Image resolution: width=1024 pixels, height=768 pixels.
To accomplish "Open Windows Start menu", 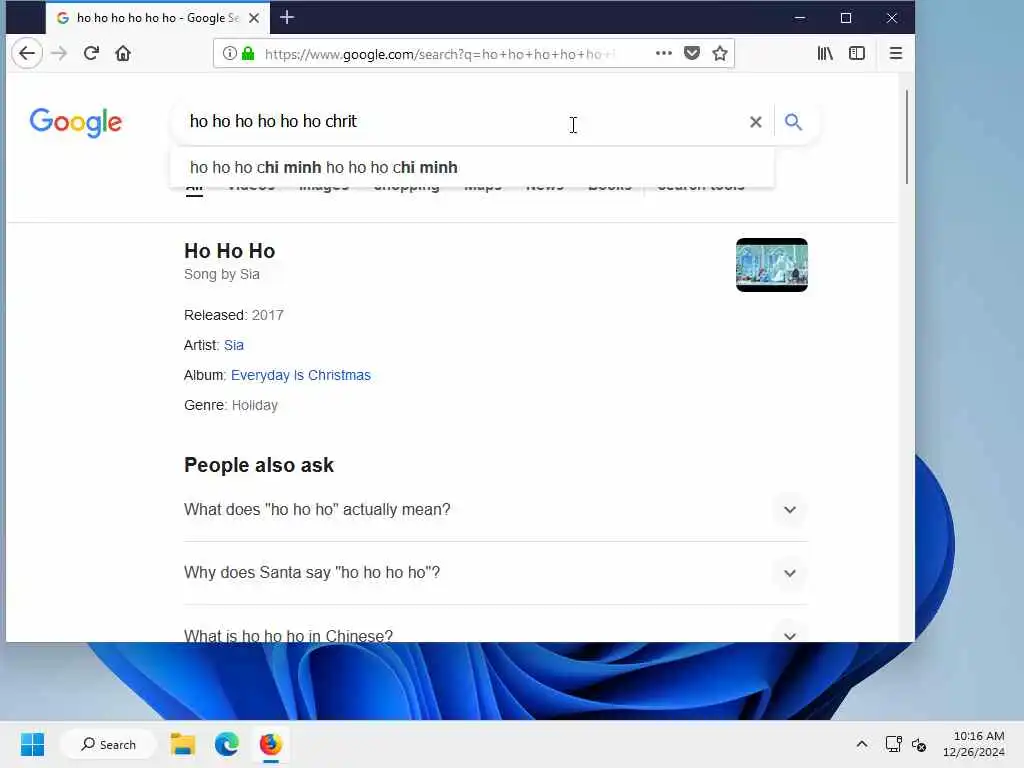I will coord(33,744).
